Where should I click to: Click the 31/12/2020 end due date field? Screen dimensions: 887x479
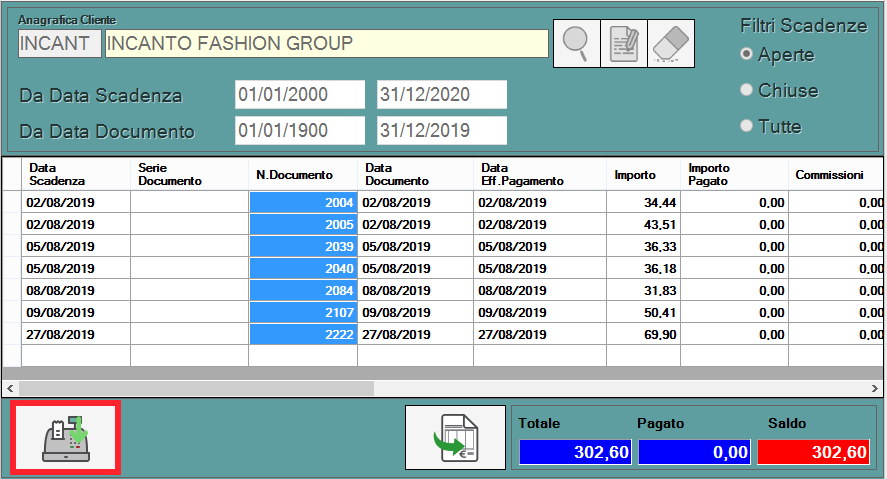(x=441, y=95)
